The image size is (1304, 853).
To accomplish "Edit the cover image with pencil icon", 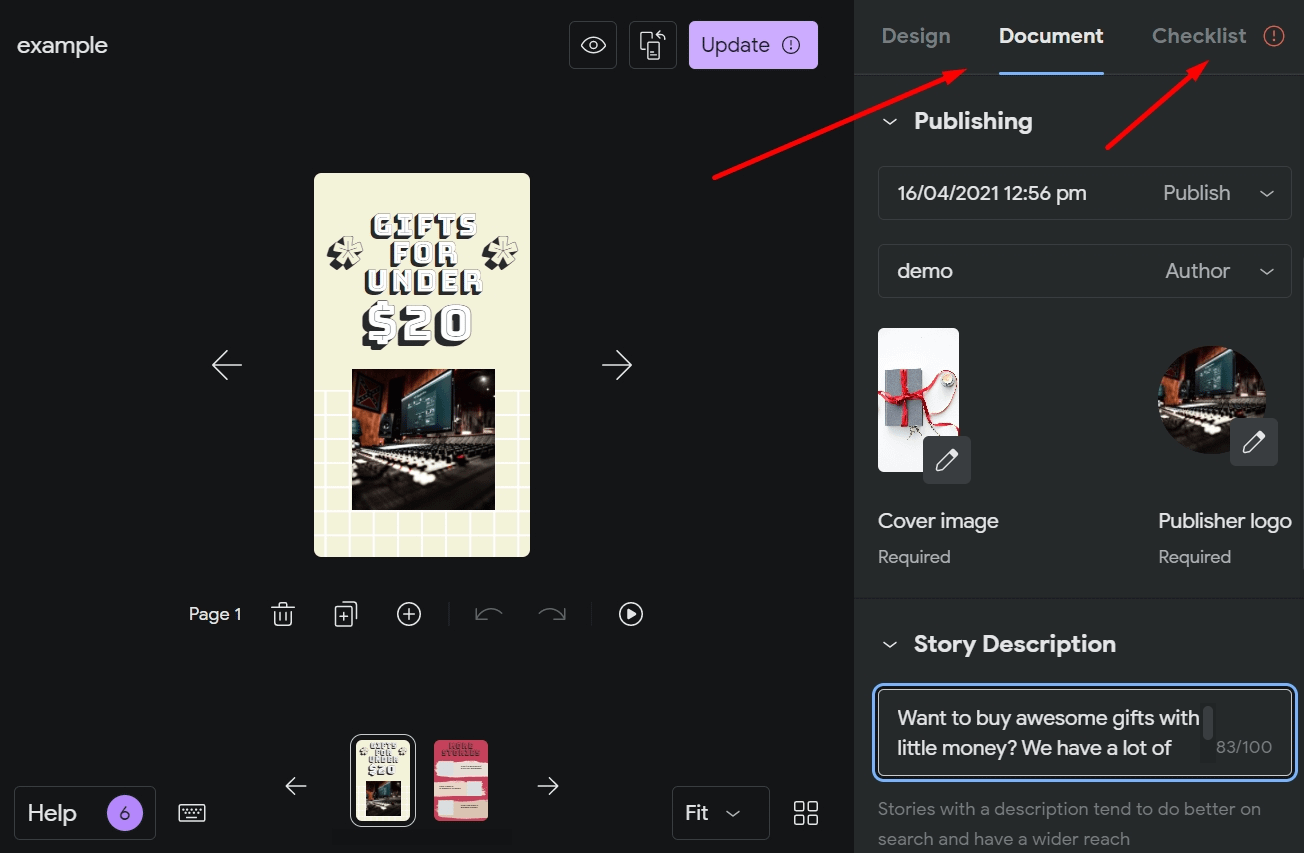I will [947, 460].
